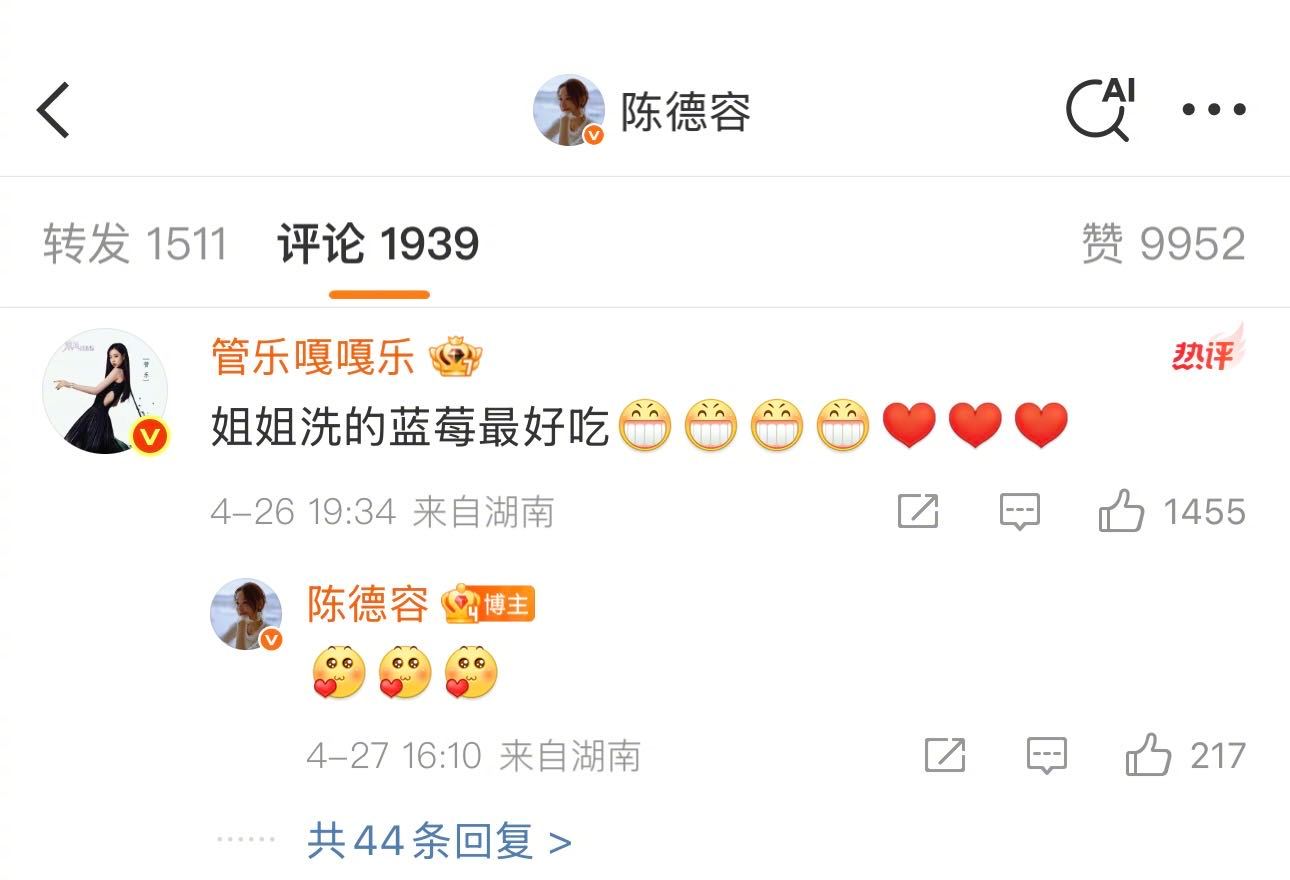1290x880 pixels.
Task: Expand 共44条回复 replies
Action: pos(439,841)
